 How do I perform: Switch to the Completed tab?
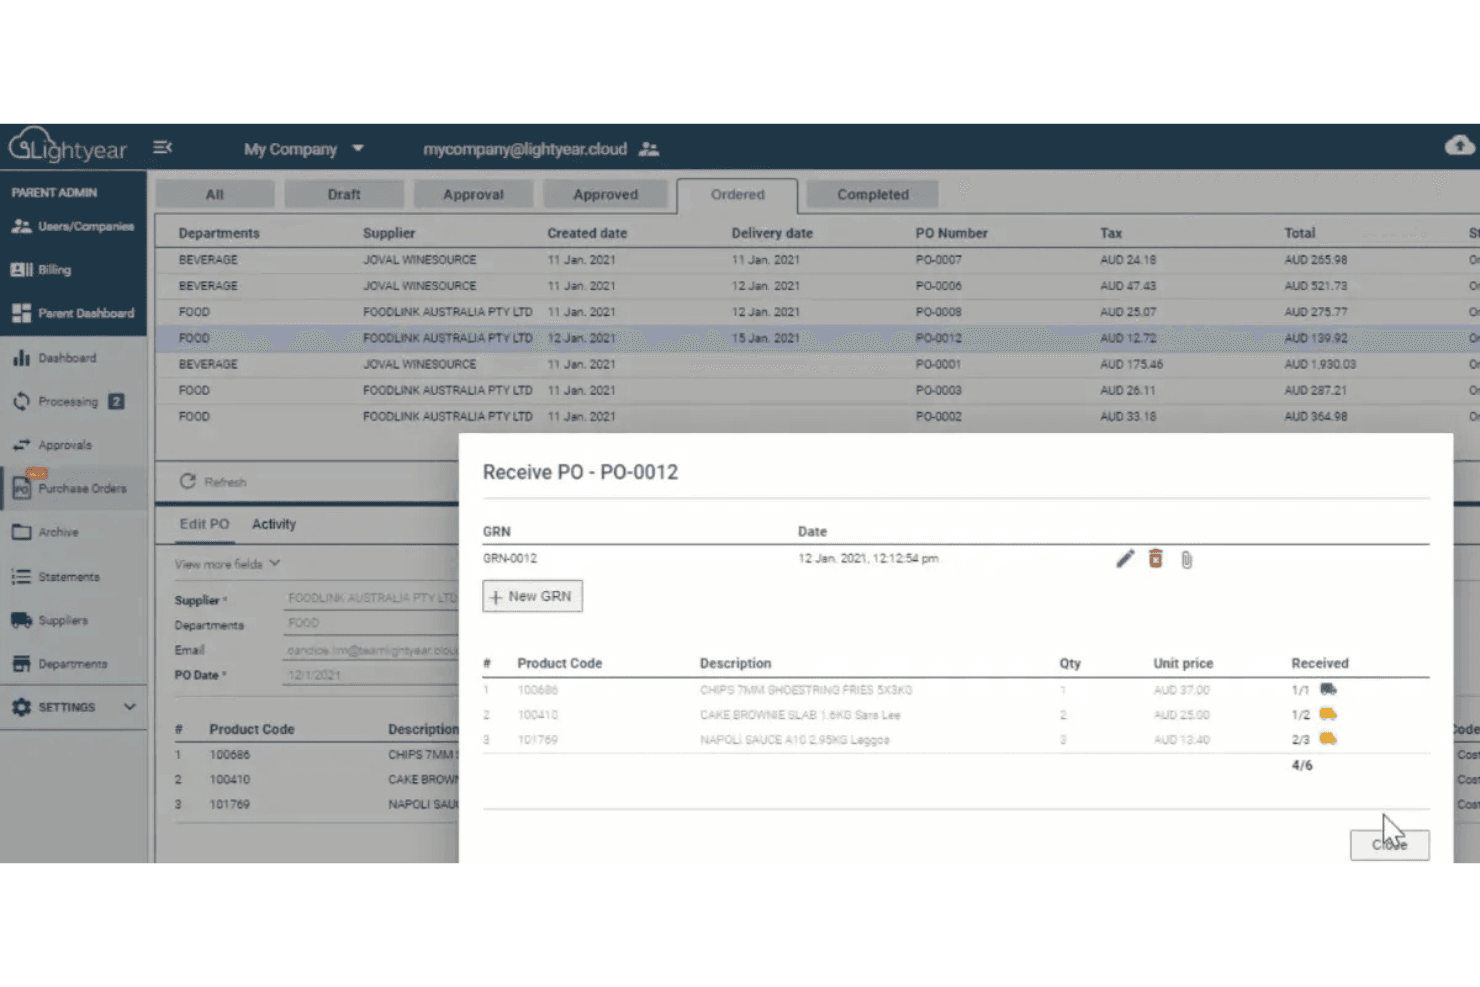coord(873,194)
